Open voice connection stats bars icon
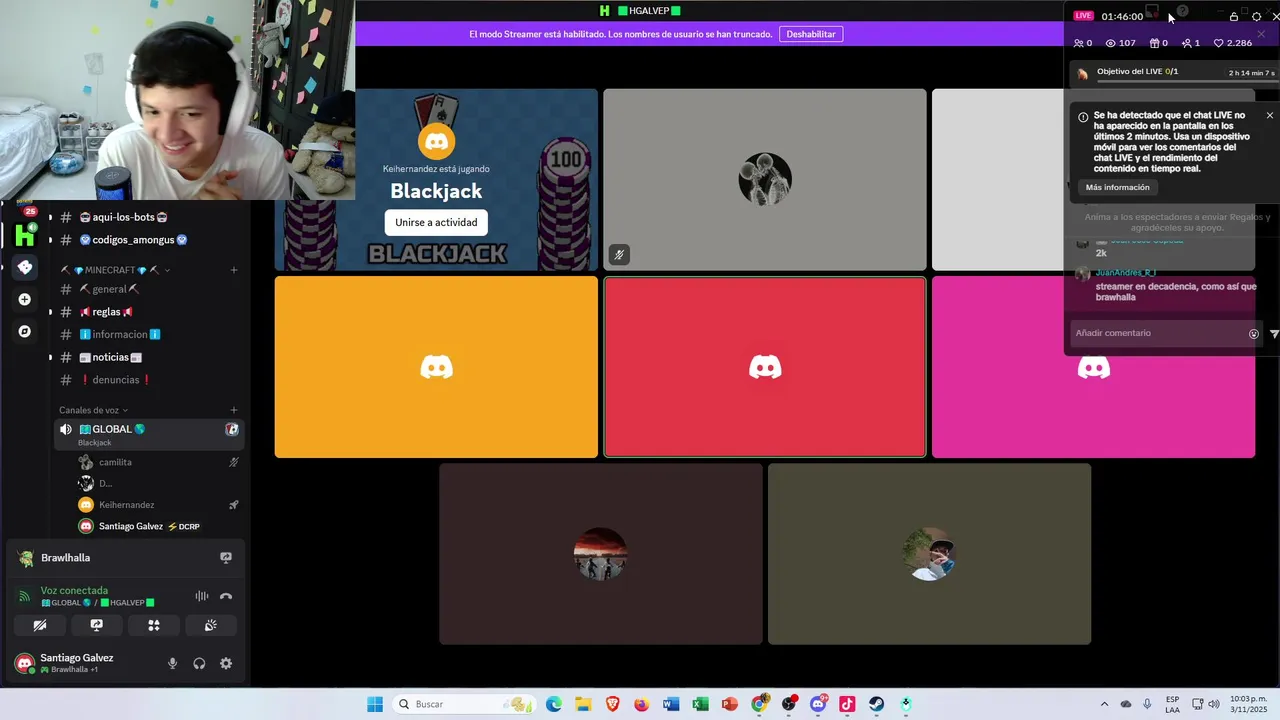This screenshot has width=1280, height=720. pyautogui.click(x=202, y=596)
